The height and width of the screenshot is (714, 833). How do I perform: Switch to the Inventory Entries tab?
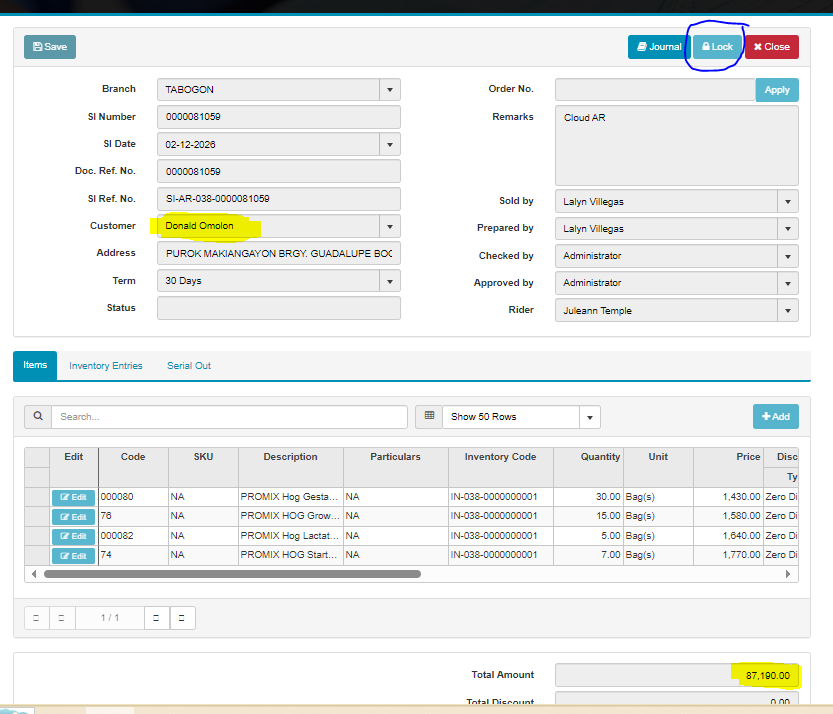pos(106,366)
